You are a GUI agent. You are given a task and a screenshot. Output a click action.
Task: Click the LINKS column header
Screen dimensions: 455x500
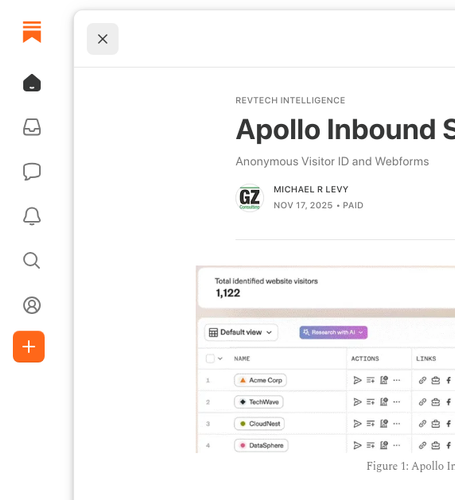click(426, 359)
